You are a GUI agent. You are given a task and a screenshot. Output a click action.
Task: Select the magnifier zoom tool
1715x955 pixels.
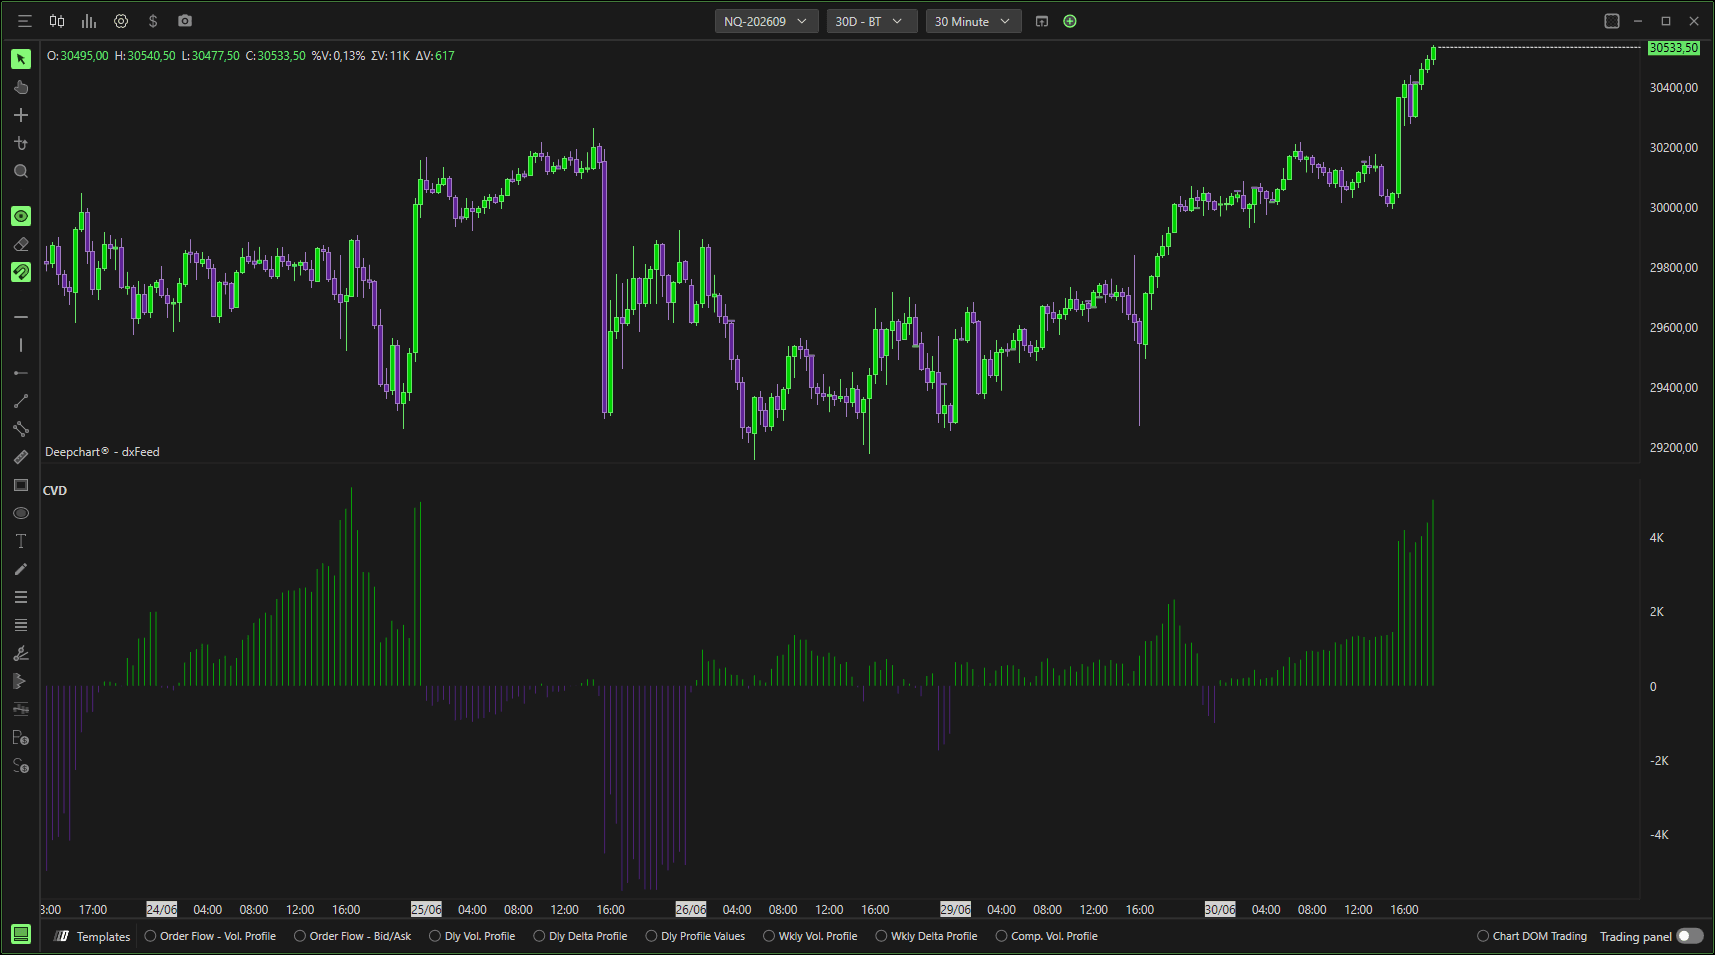21,171
